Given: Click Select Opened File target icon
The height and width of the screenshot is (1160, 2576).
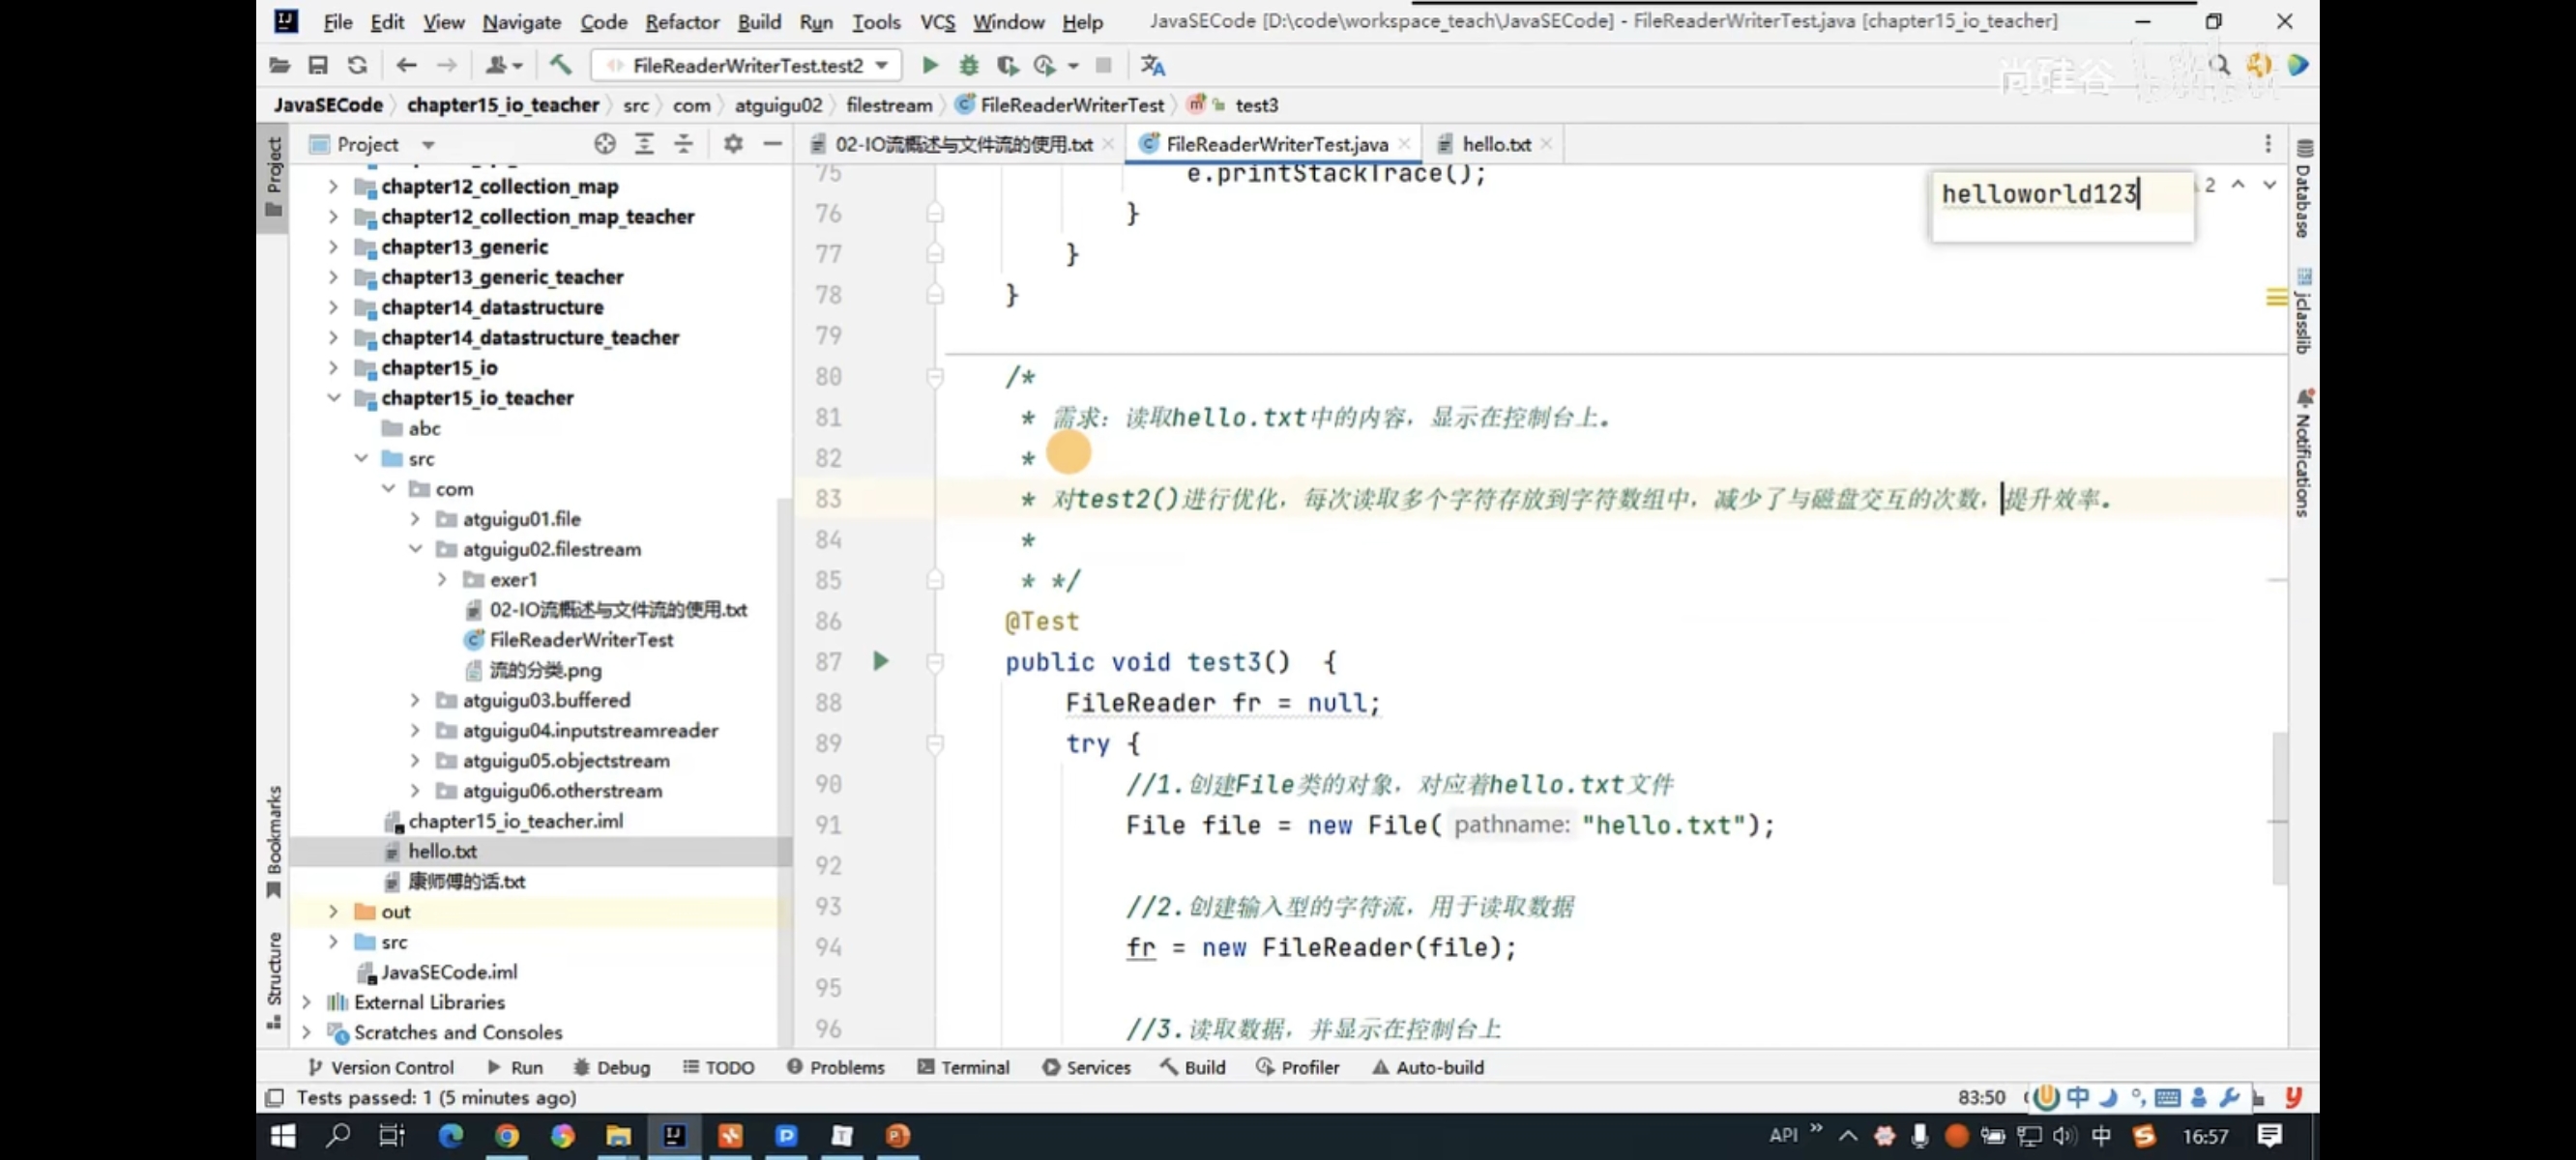Looking at the screenshot, I should [x=604, y=144].
